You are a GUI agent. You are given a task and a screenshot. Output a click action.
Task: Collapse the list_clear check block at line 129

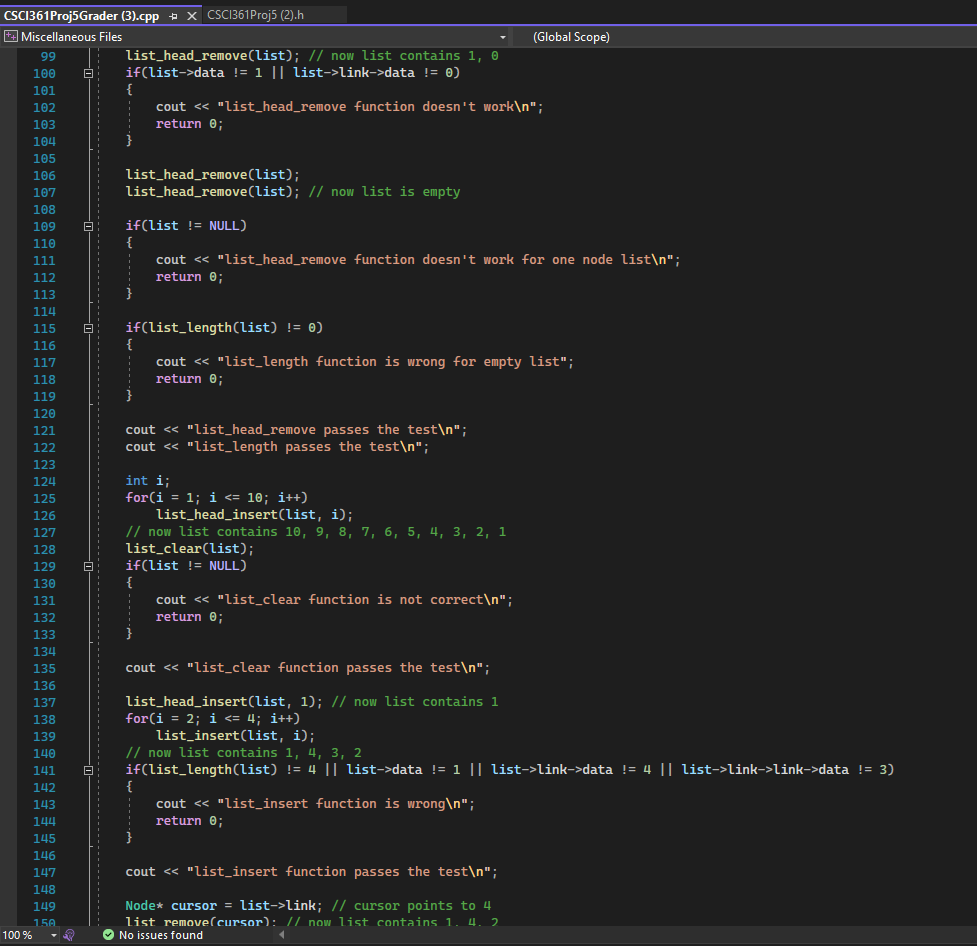click(x=88, y=565)
